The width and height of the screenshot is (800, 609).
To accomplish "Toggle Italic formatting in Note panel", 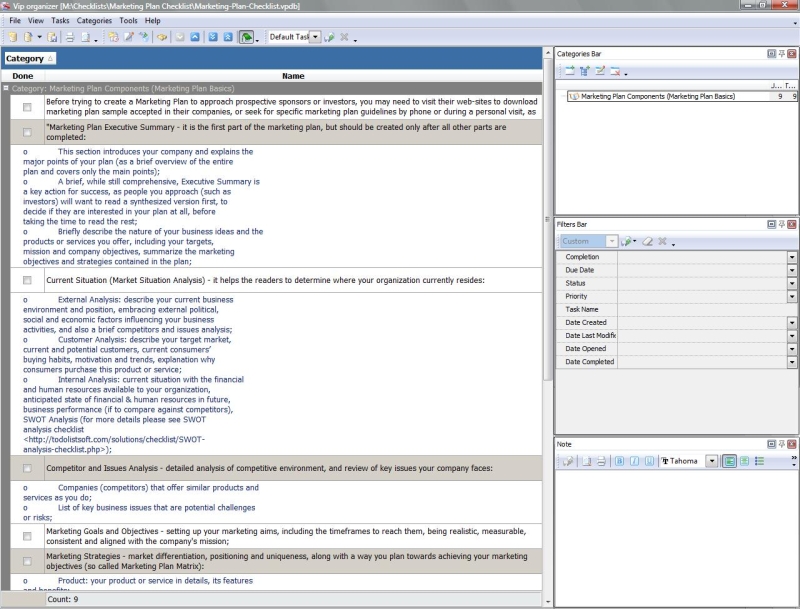I will pyautogui.click(x=634, y=461).
